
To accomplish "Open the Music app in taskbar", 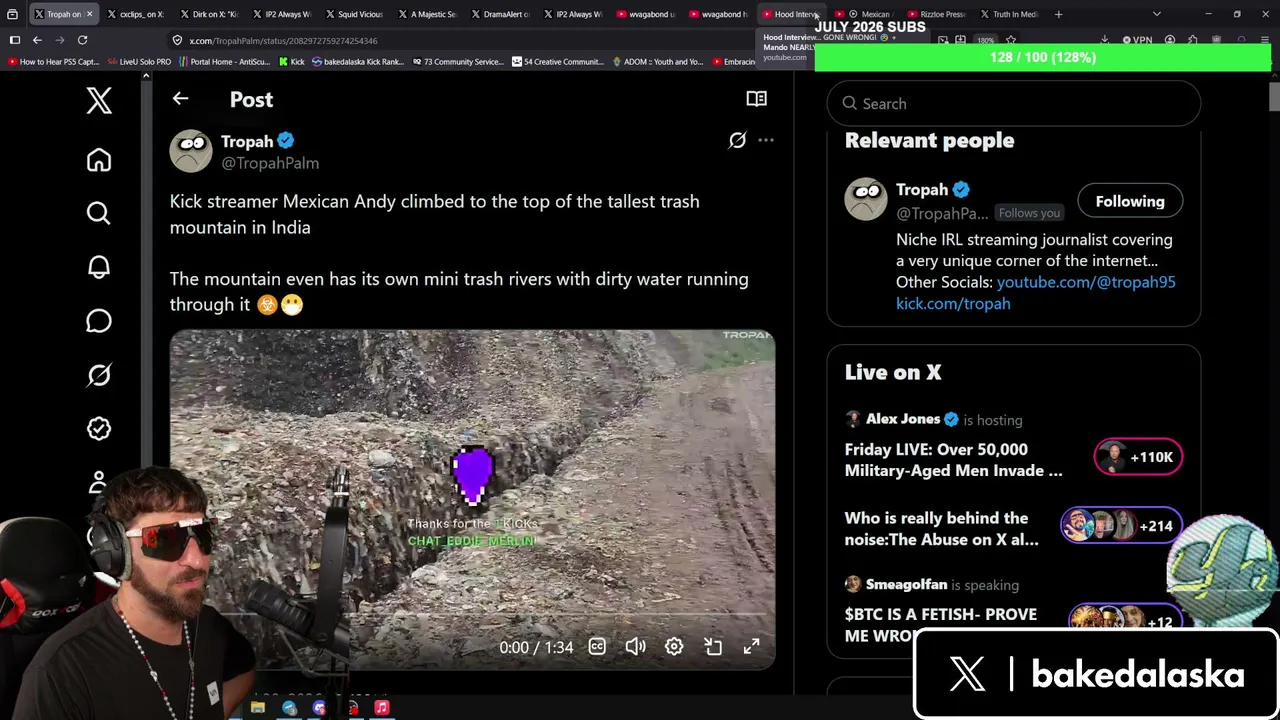I will (381, 708).
